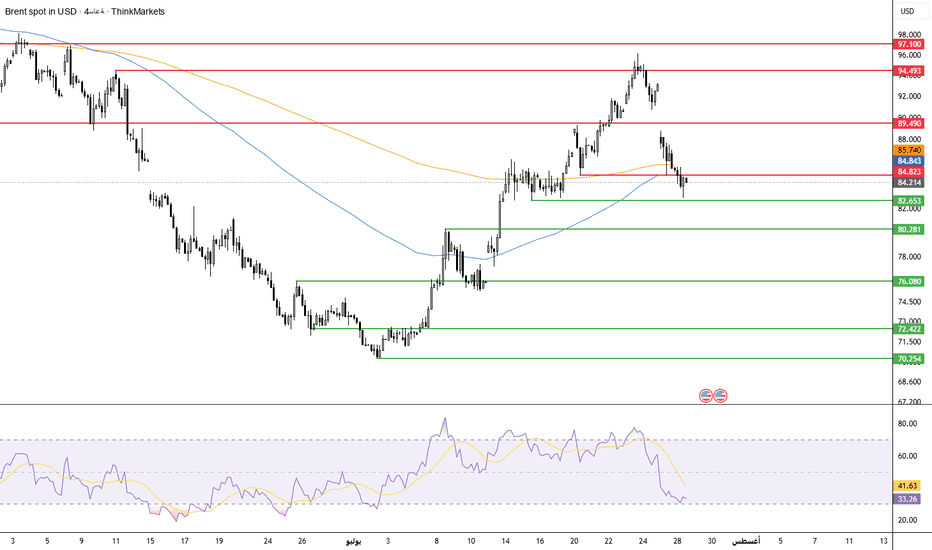Click the right US economic event flag icon
The image size is (932, 550).
[x=720, y=395]
